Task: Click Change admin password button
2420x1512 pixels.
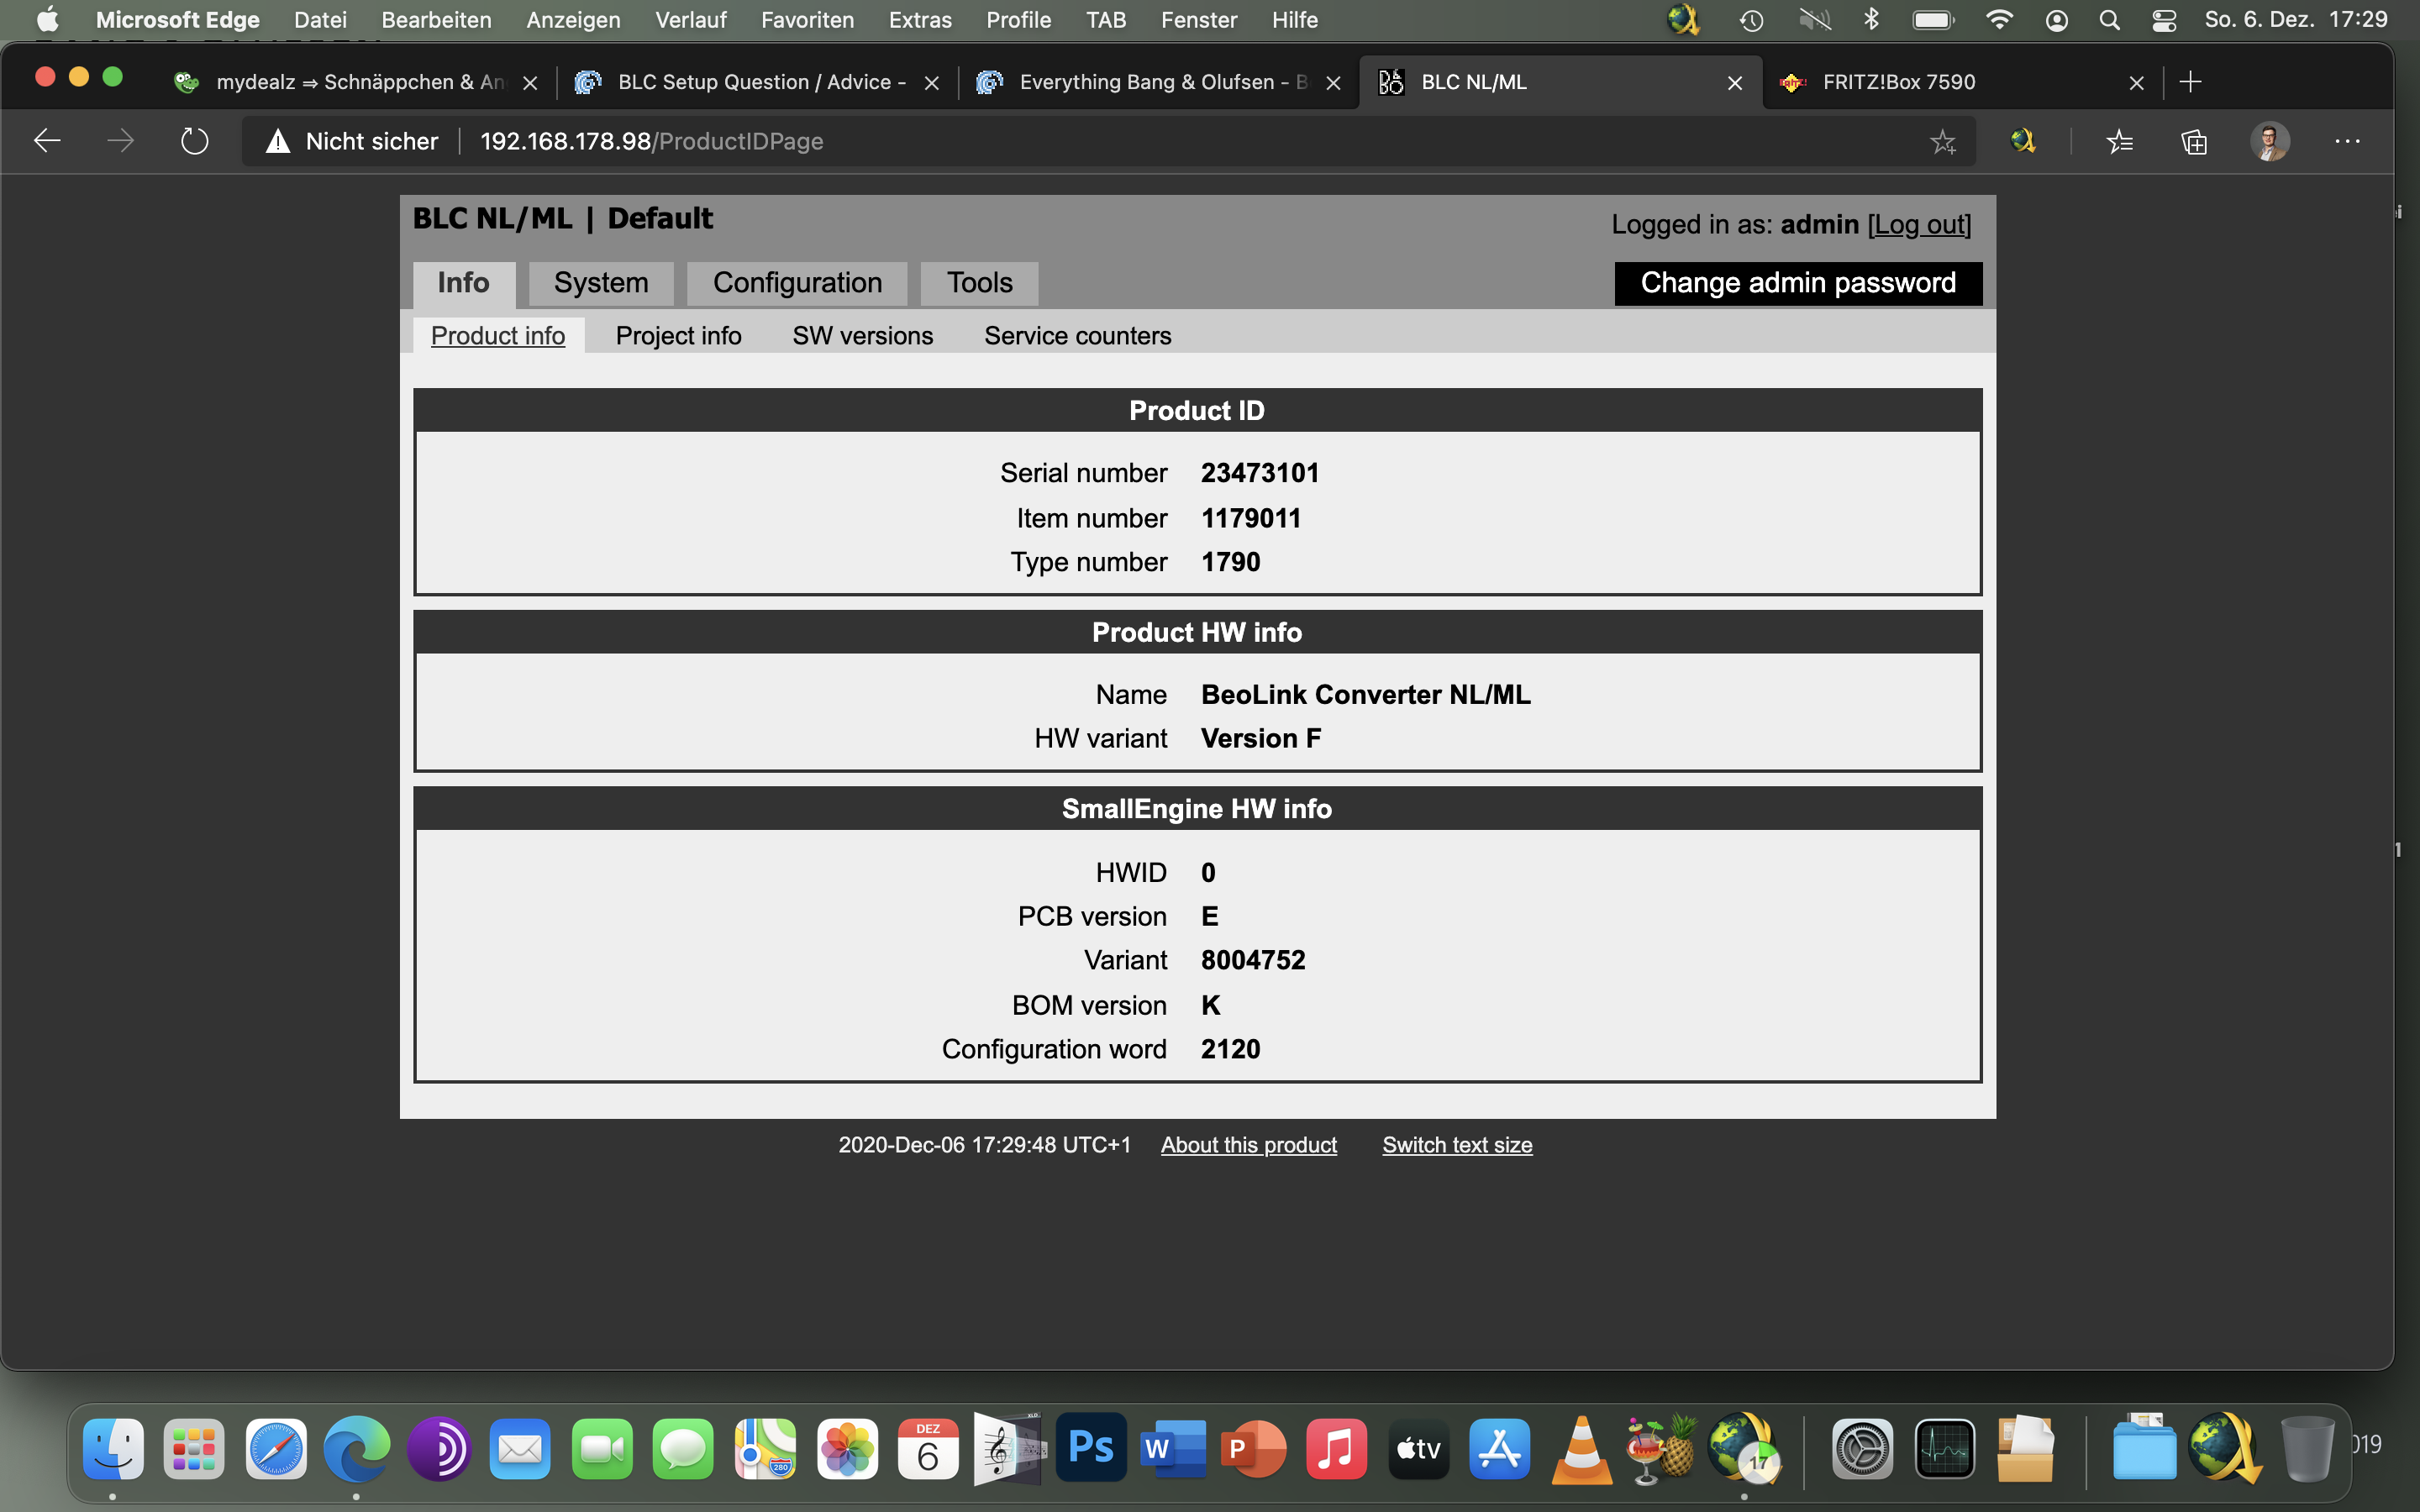Action: 1797,283
